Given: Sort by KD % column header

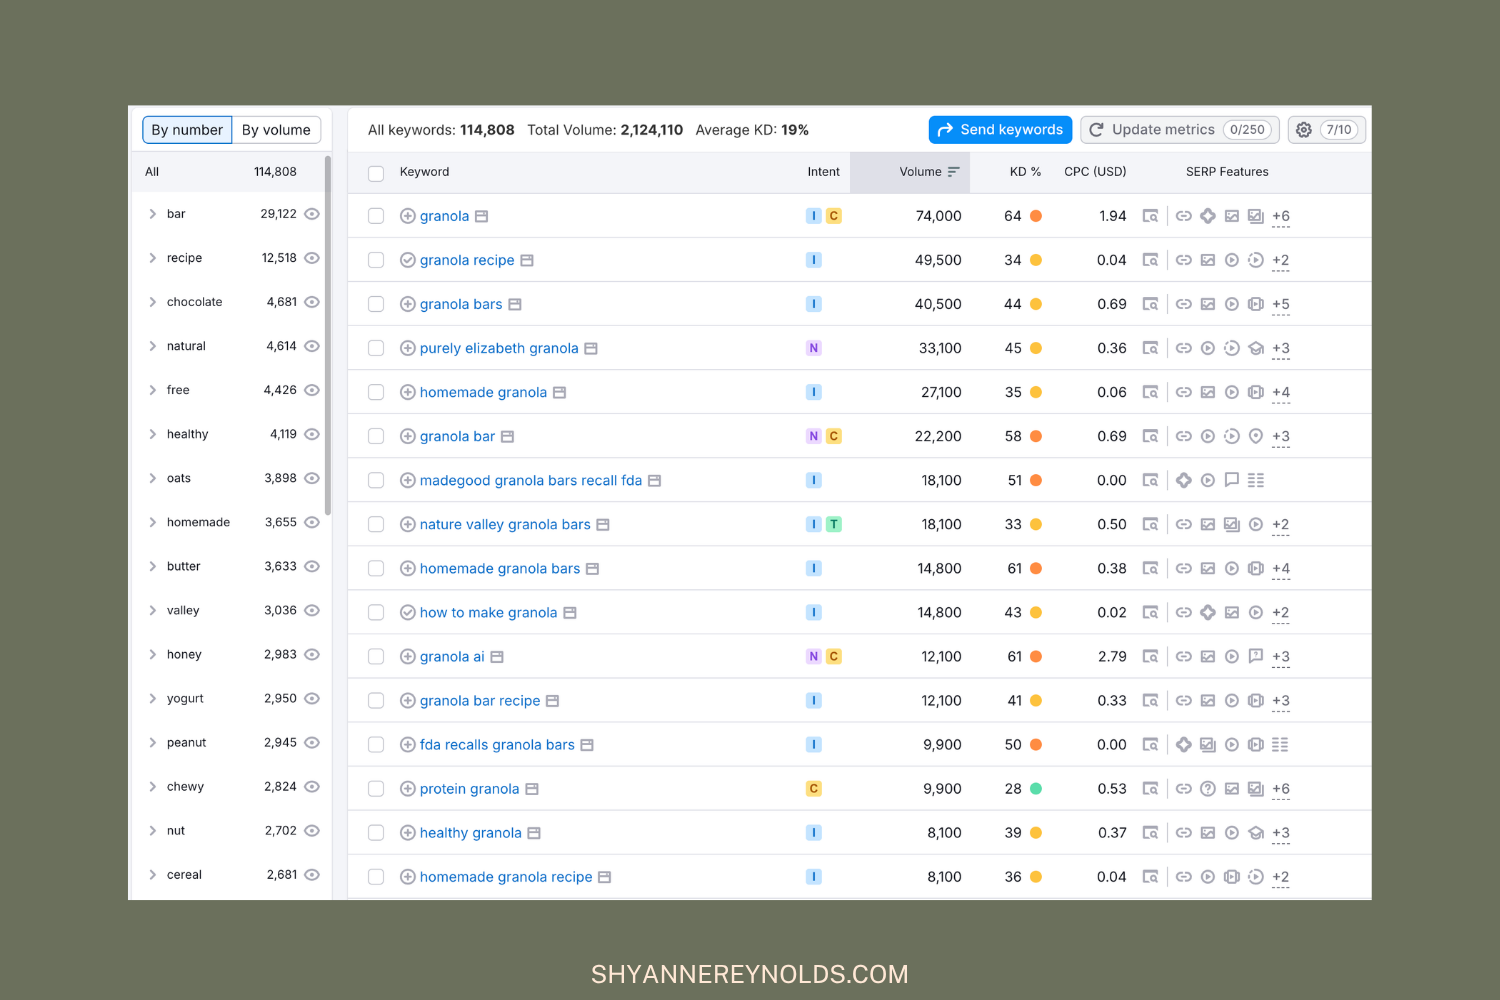Looking at the screenshot, I should pos(1025,172).
